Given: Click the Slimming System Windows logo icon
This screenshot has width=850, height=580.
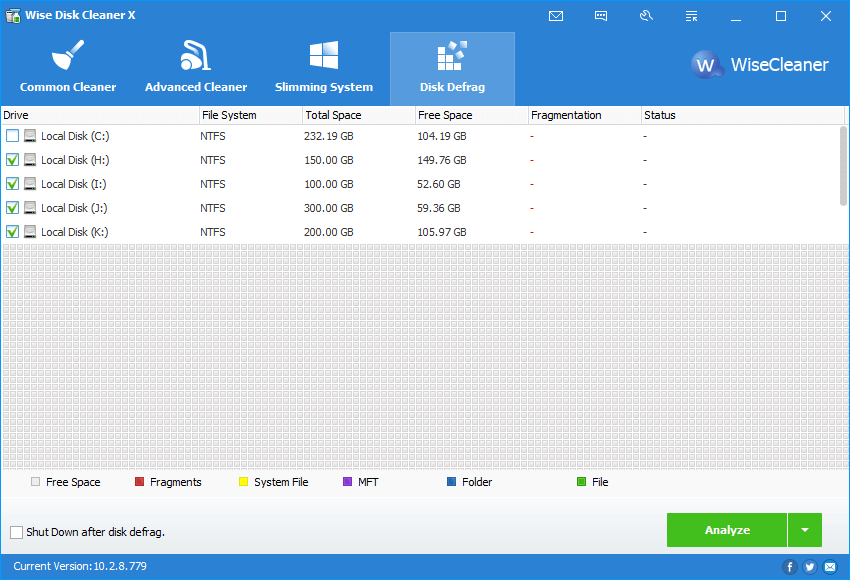Looking at the screenshot, I should click(324, 55).
